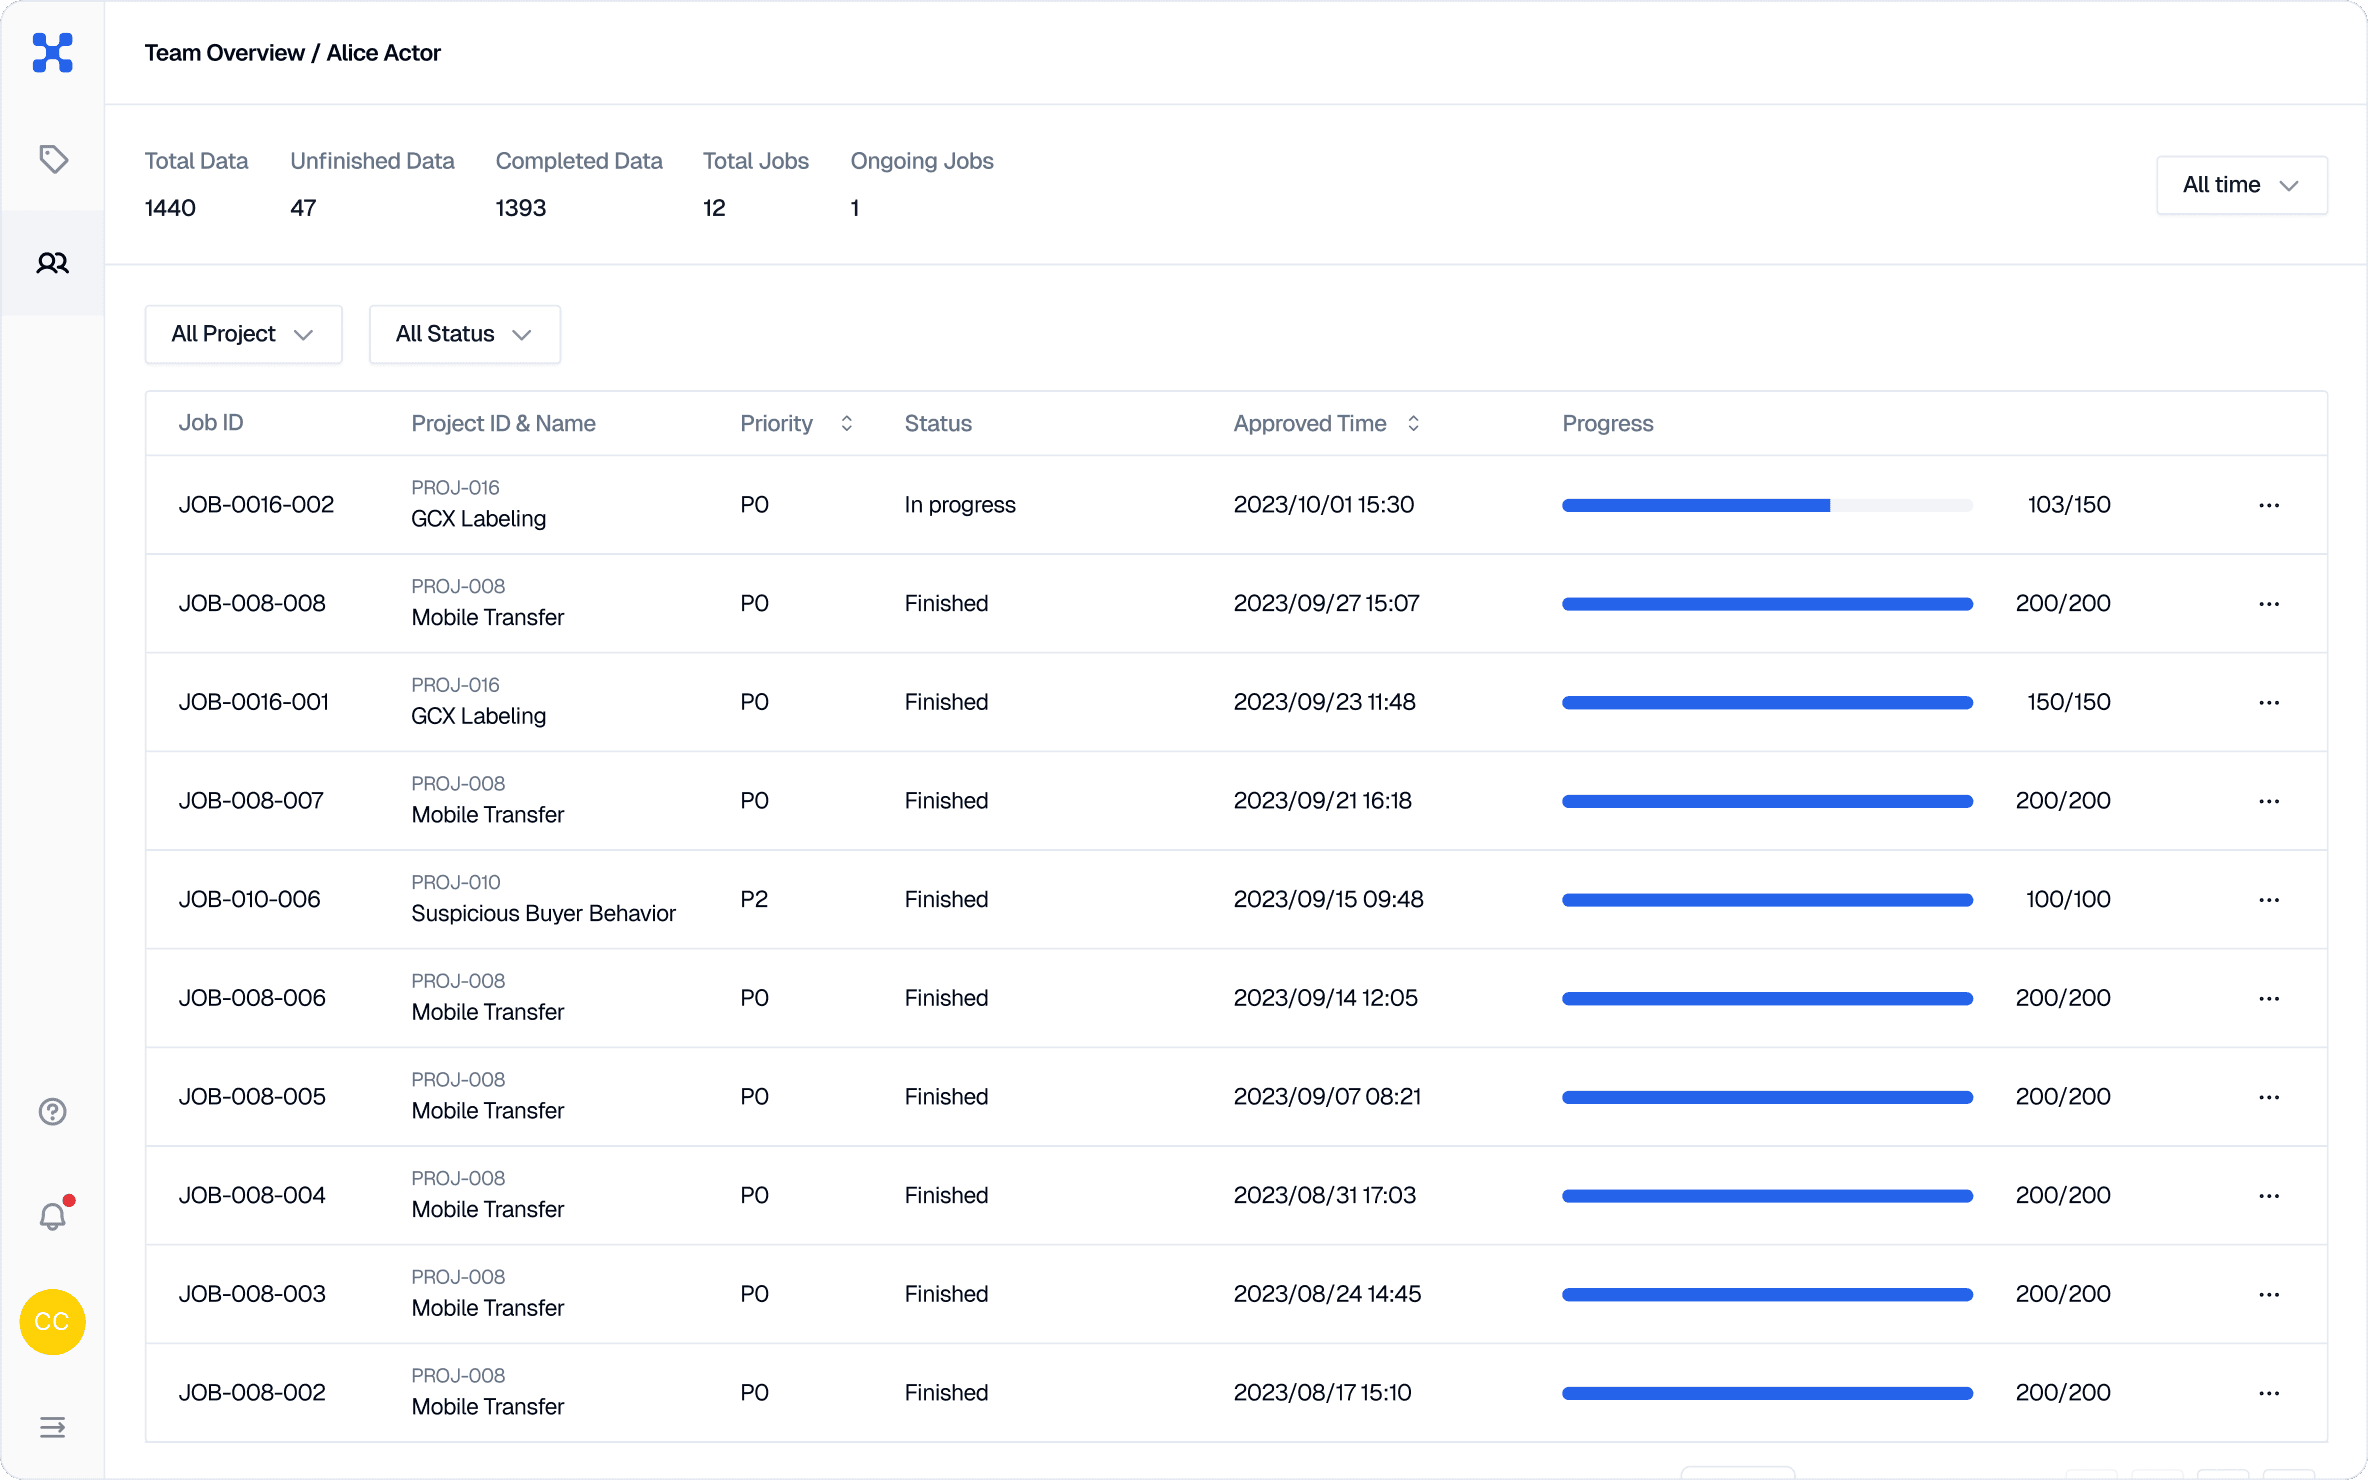This screenshot has height=1480, width=2368.
Task: Click the Status column header
Action: coord(938,423)
